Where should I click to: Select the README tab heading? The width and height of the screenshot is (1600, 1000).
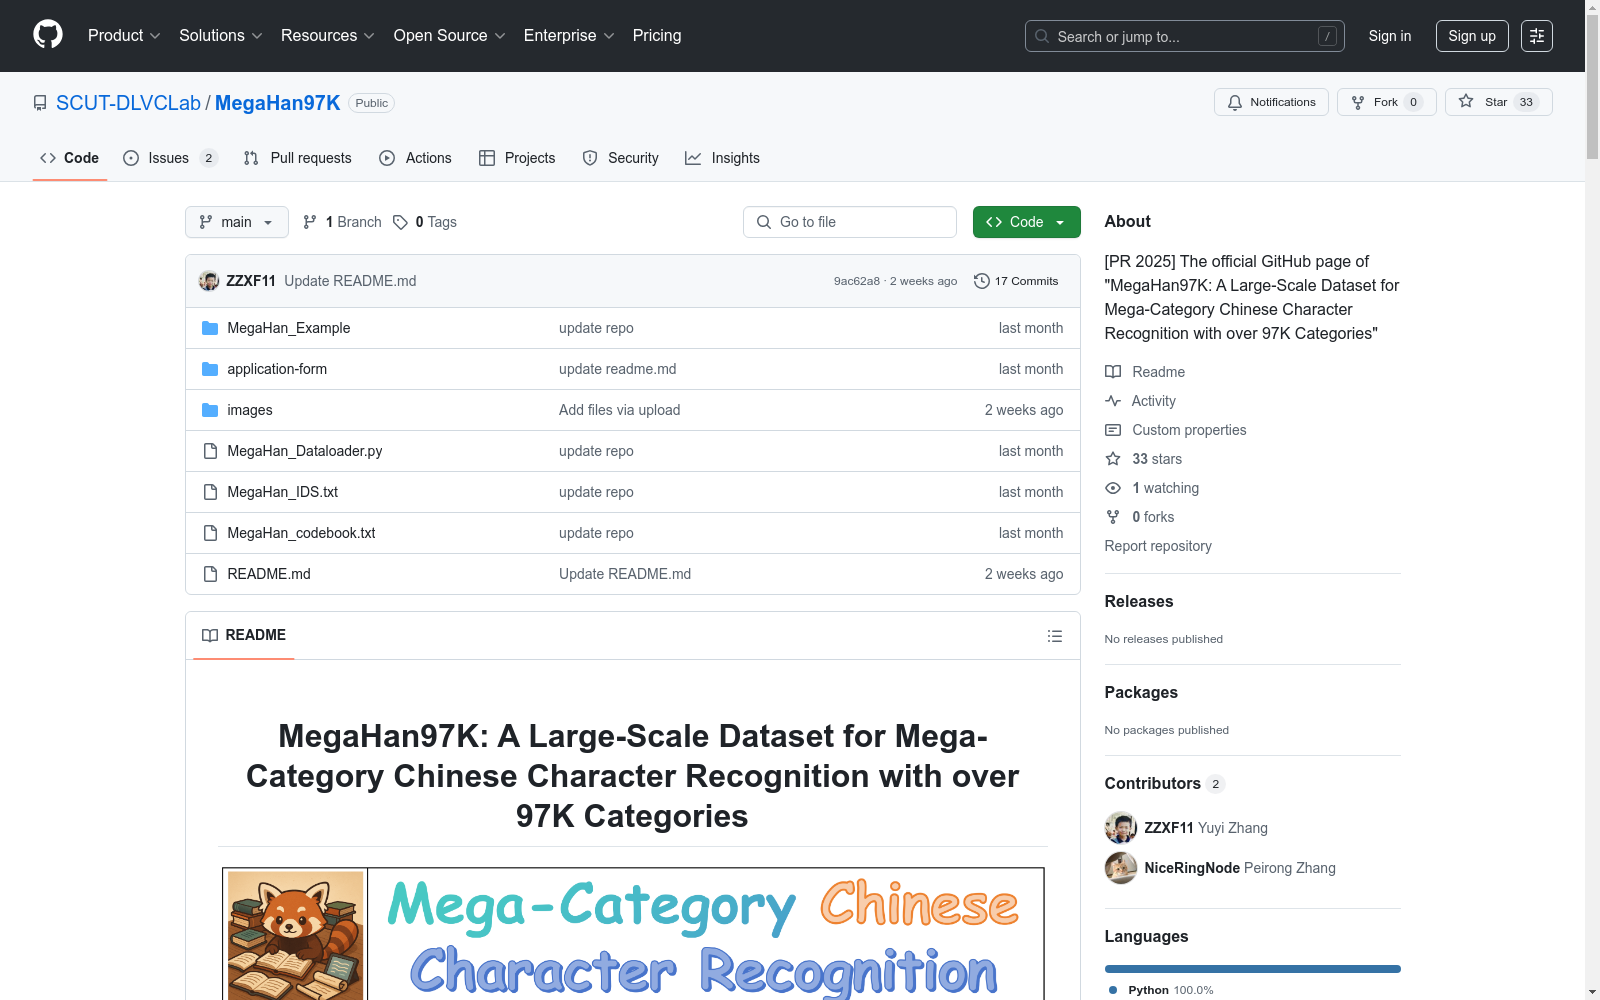click(x=244, y=635)
